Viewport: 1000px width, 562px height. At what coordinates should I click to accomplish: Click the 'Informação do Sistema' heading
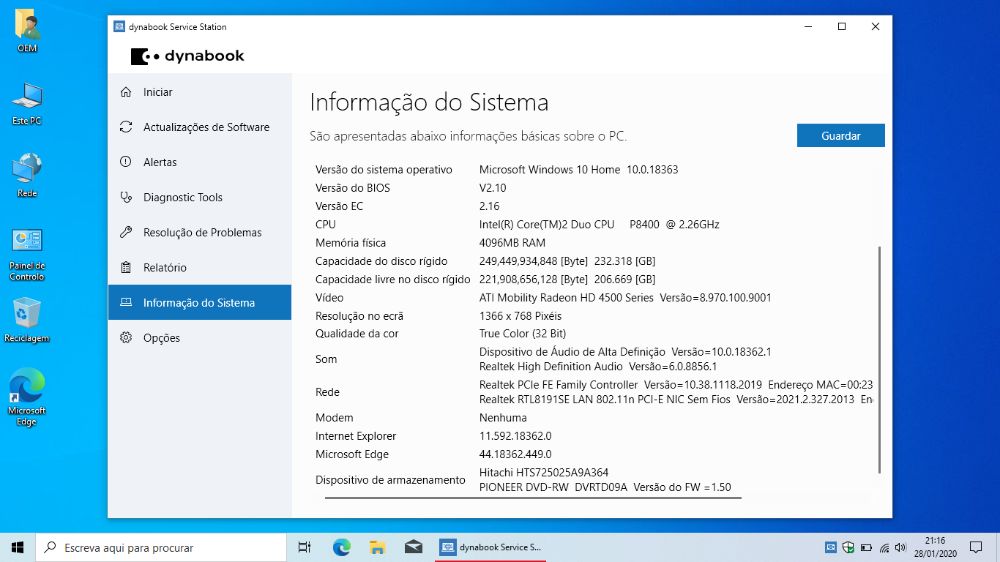429,102
